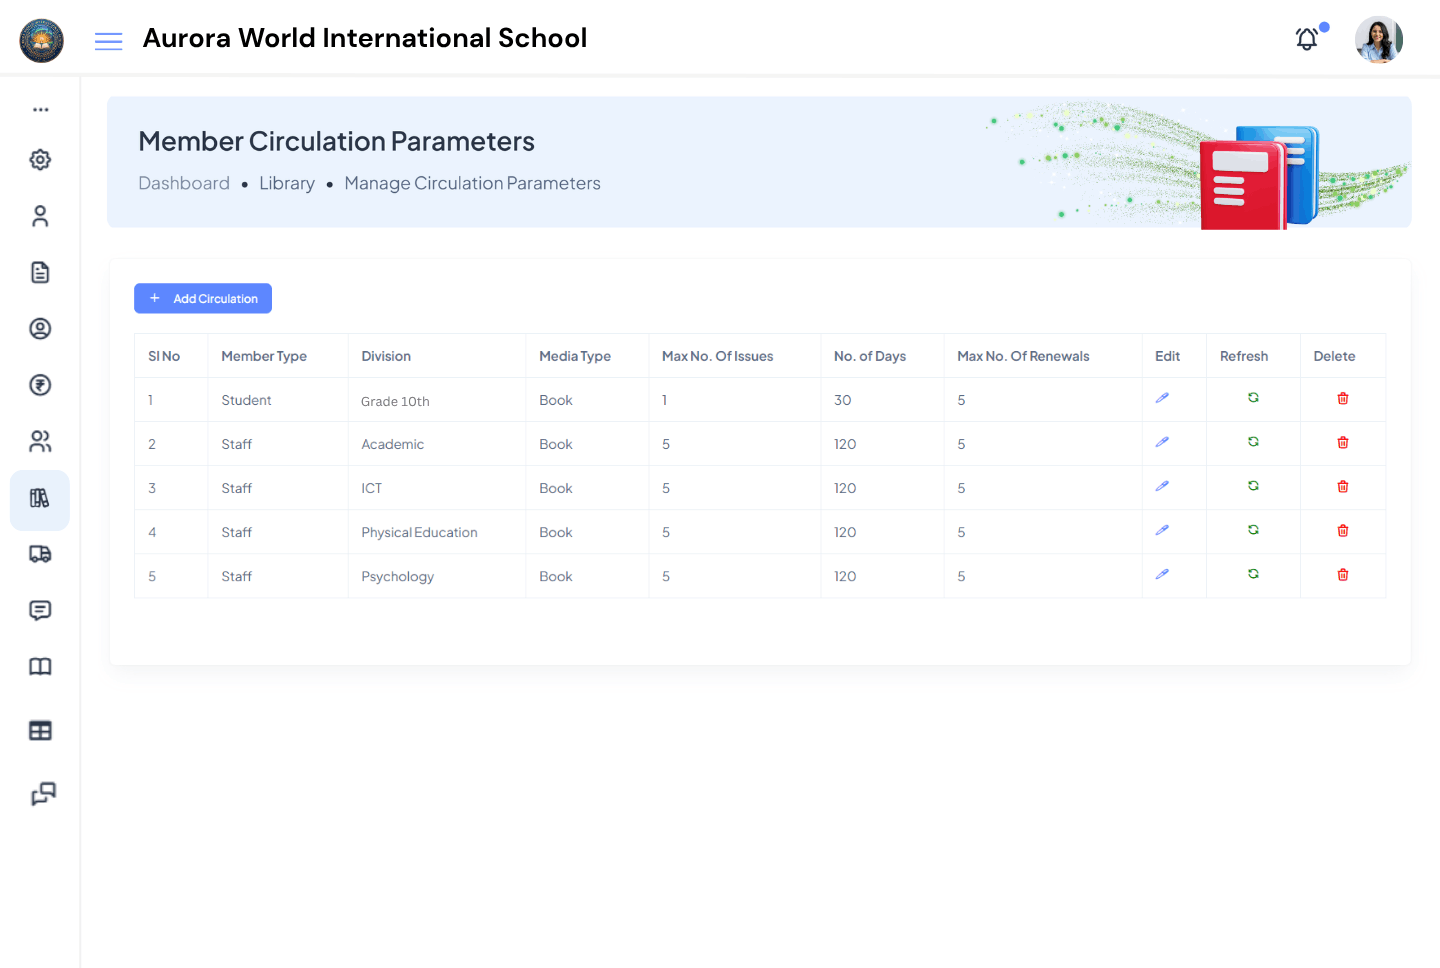The height and width of the screenshot is (968, 1440).
Task: Click the notification bell icon
Action: [x=1306, y=39]
